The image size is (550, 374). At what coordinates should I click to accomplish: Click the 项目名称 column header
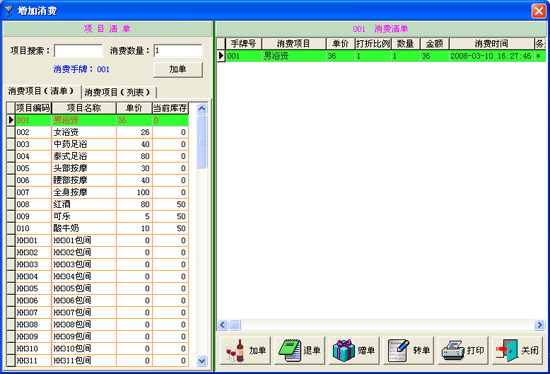point(84,108)
